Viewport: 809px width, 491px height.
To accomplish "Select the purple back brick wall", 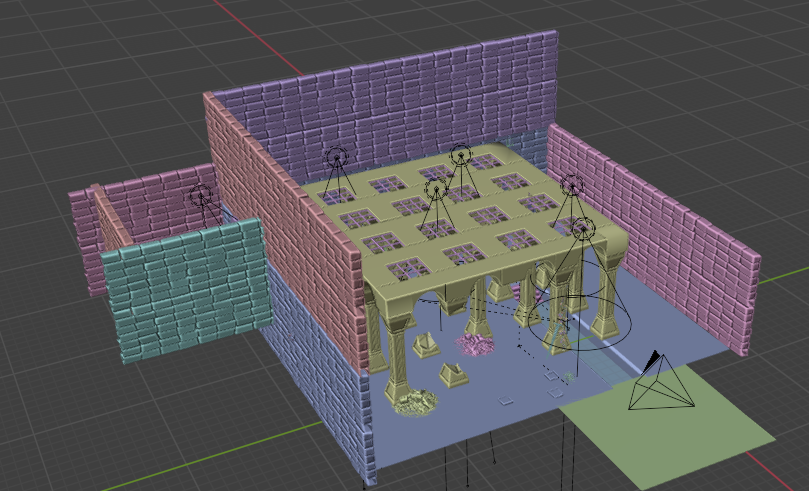I will [x=400, y=95].
